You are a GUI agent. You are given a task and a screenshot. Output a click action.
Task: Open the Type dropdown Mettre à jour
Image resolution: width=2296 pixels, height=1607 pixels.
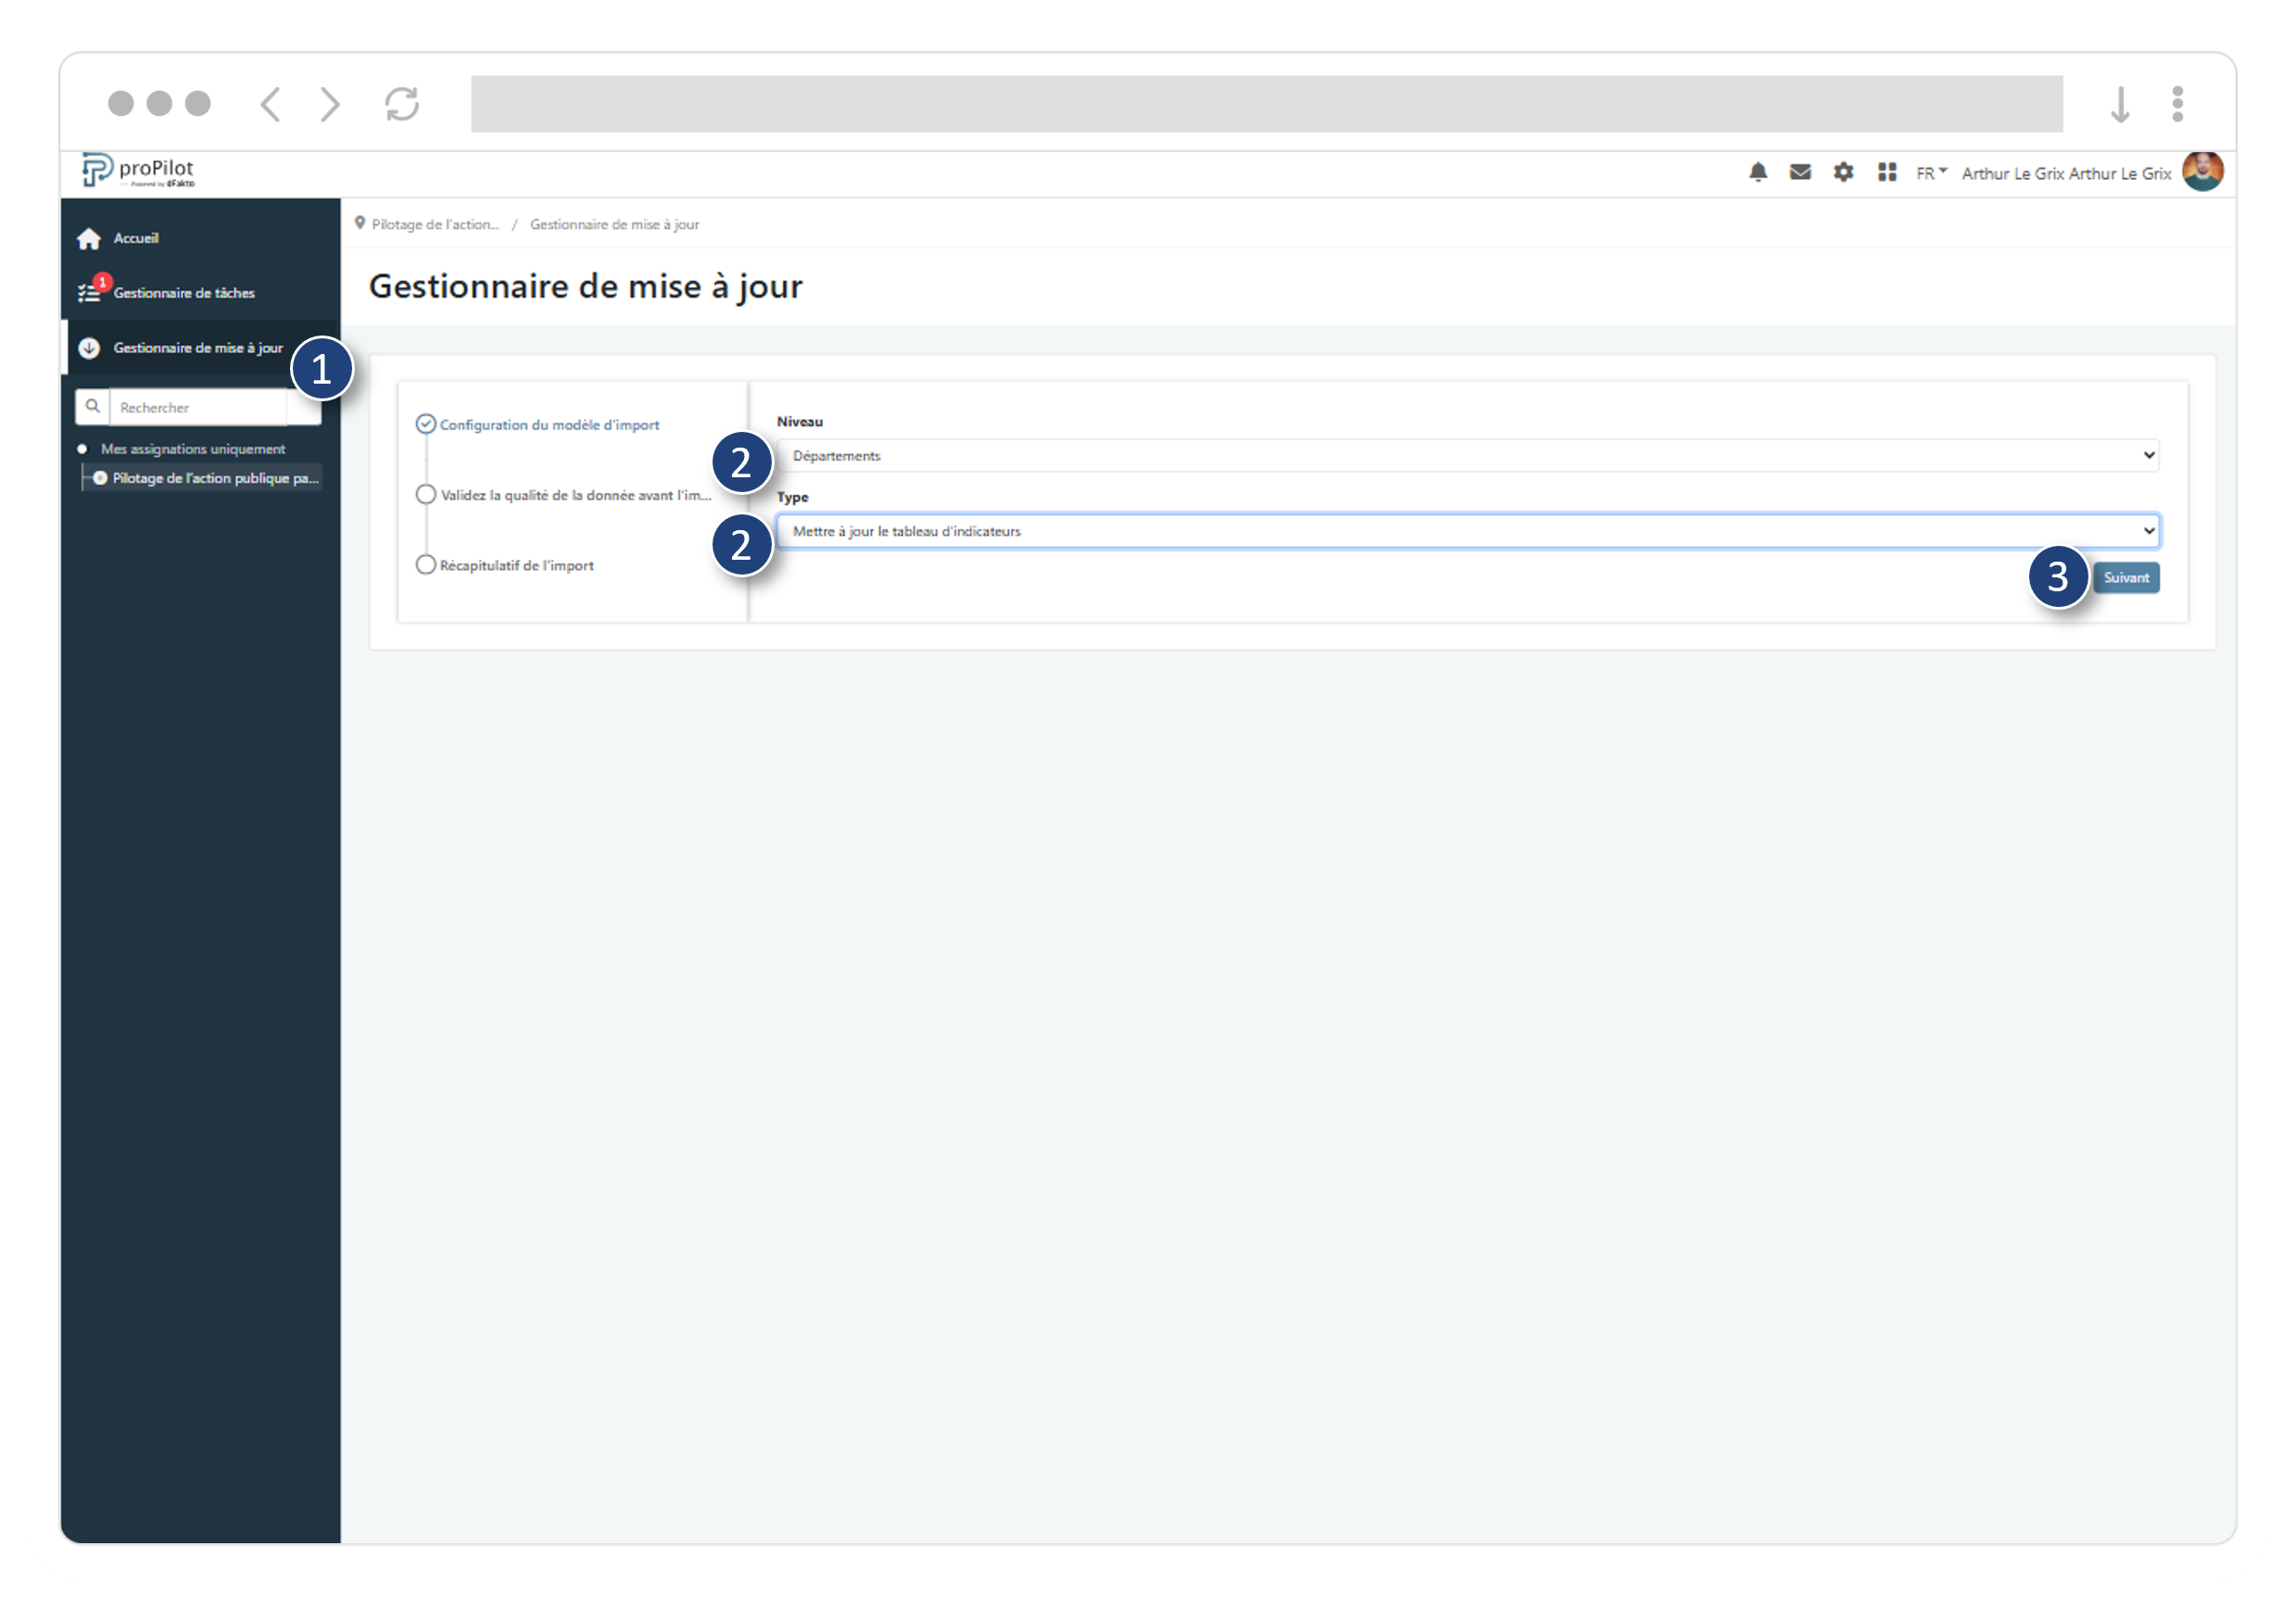click(x=1467, y=531)
